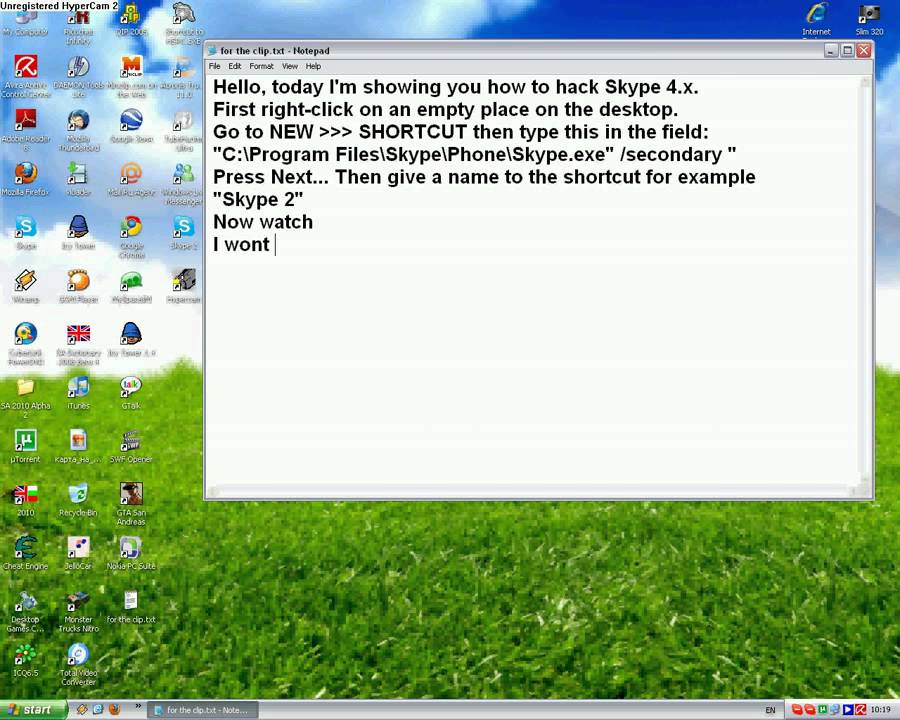Select the Slim 320 desktop icon
The image size is (900, 720).
coord(870,20)
